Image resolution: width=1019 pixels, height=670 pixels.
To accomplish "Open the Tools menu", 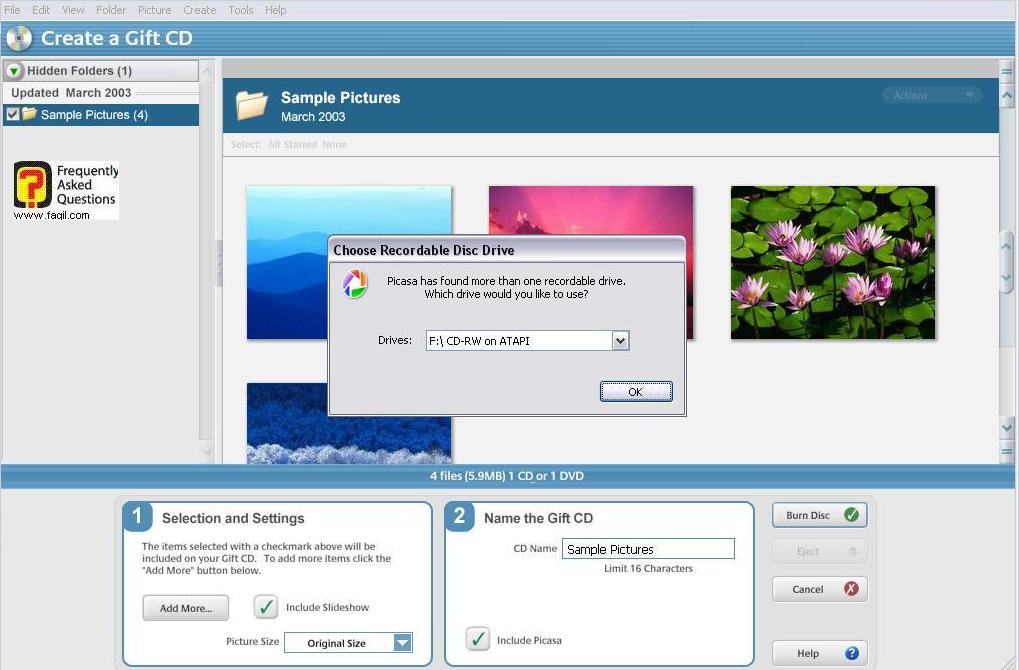I will (x=240, y=10).
